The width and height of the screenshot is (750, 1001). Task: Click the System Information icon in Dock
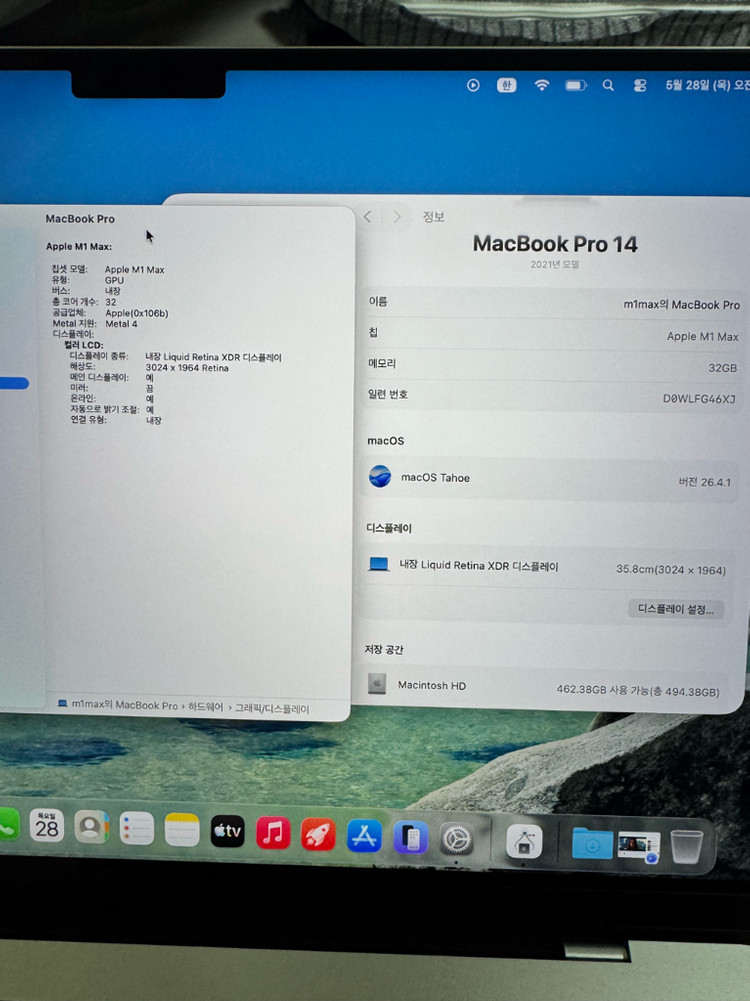point(524,841)
